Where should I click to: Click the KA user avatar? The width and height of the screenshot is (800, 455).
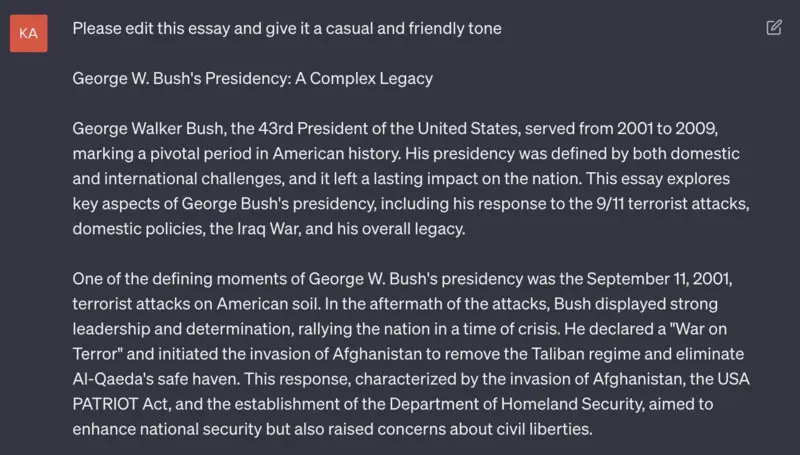point(29,33)
